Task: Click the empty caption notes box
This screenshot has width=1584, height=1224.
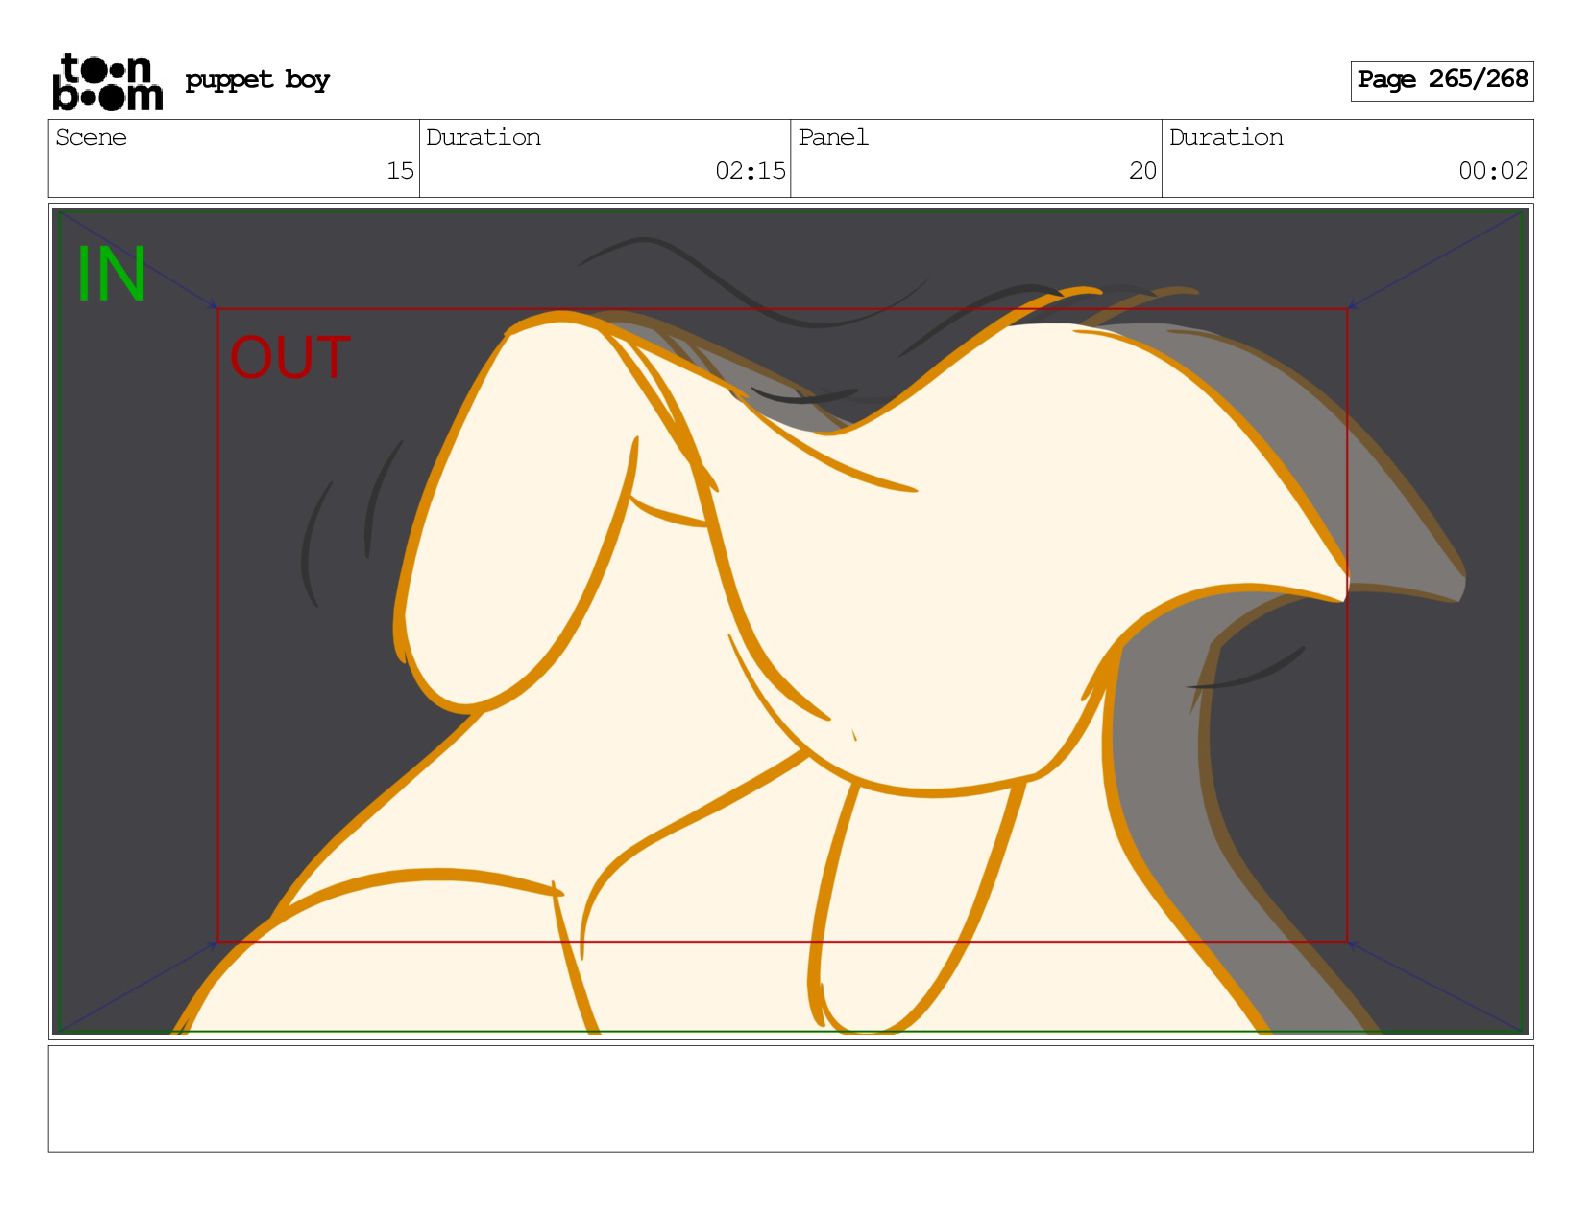Action: (790, 1099)
